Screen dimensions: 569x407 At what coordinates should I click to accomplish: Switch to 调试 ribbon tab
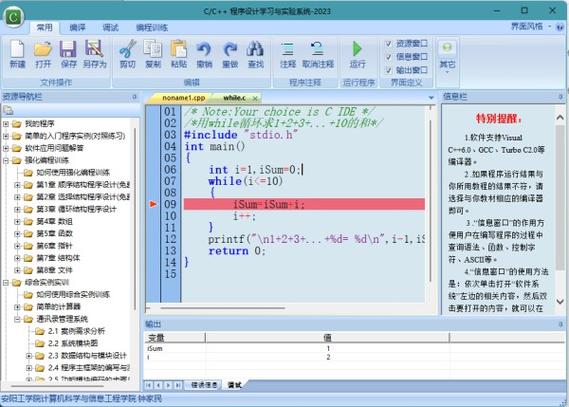[110, 27]
